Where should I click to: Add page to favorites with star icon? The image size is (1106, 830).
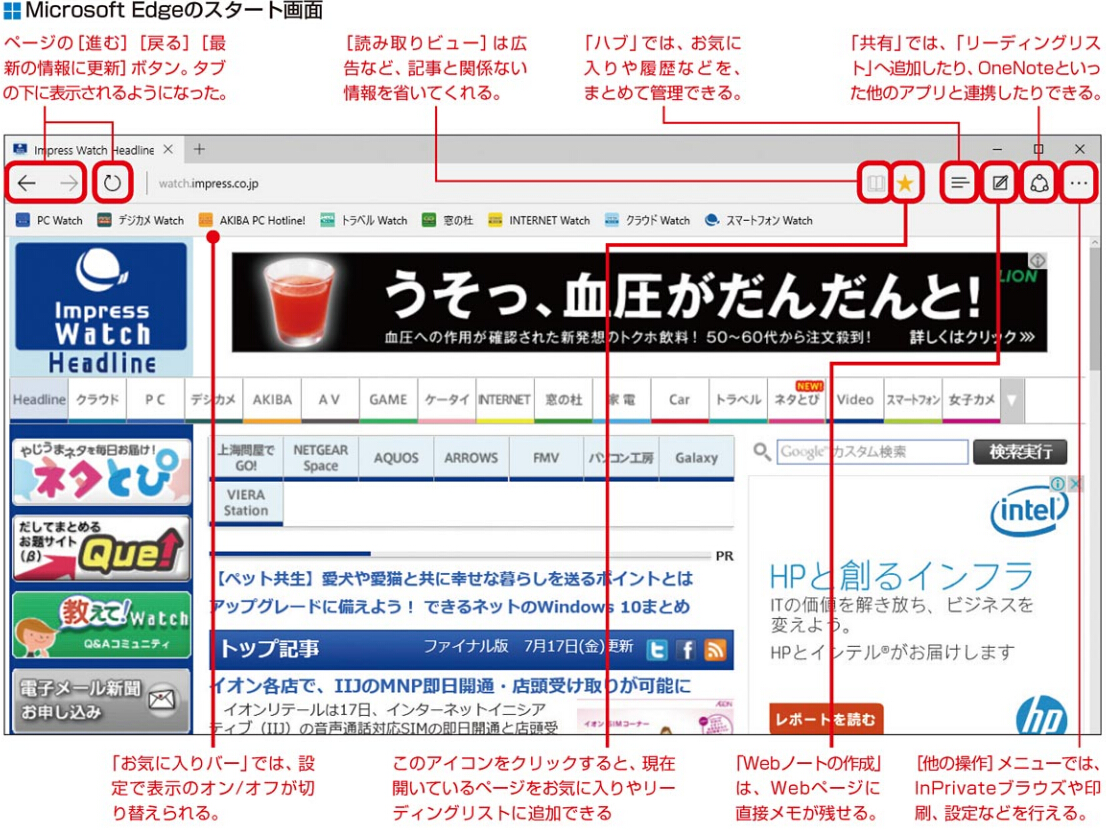pyautogui.click(x=905, y=183)
